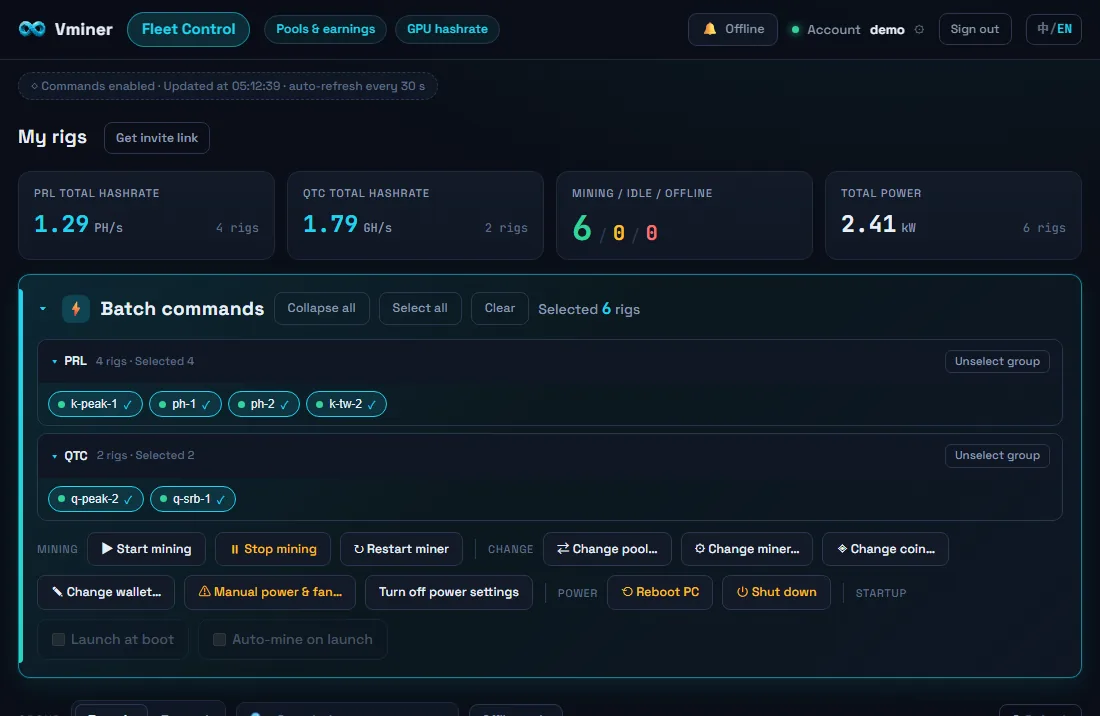Deselect rig k-tw-2
The image size is (1100, 716).
point(347,404)
